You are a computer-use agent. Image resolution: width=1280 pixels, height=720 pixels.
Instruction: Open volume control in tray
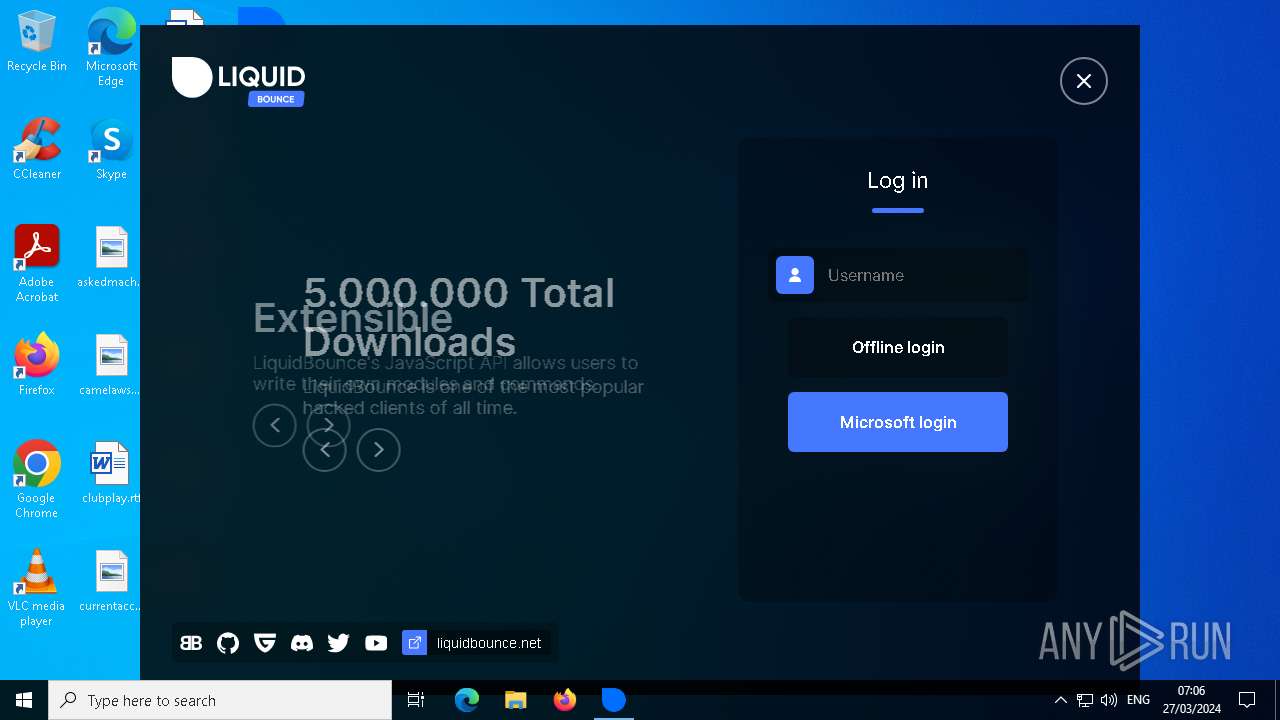(1108, 700)
